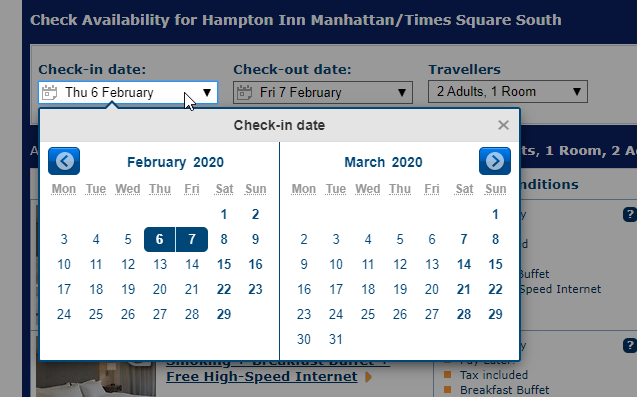Open the Check-in date dropdown arrow
The image size is (637, 397).
(x=207, y=93)
